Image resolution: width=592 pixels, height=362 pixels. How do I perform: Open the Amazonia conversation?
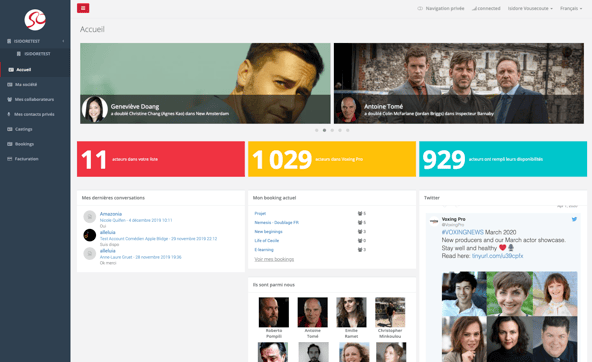(111, 214)
